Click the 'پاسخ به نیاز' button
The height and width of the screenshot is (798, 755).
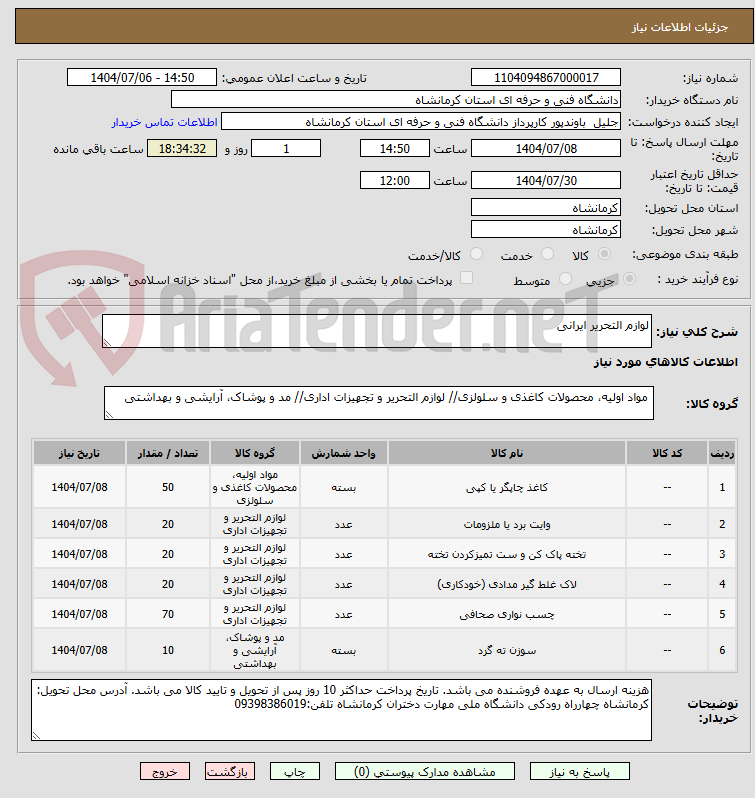pos(579,772)
